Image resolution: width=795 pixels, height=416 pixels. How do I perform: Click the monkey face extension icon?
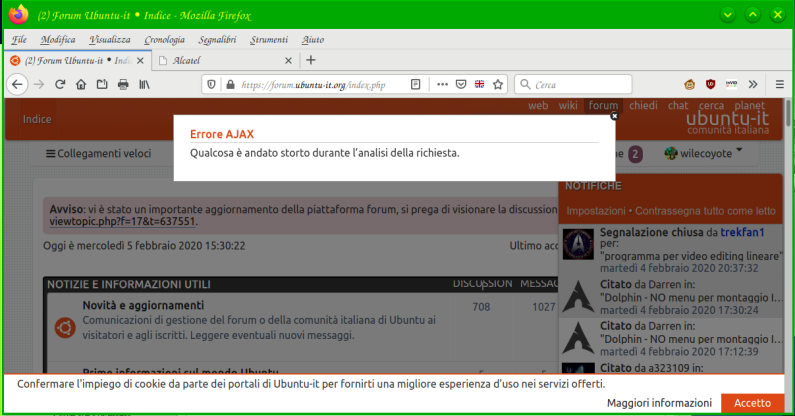pos(690,85)
